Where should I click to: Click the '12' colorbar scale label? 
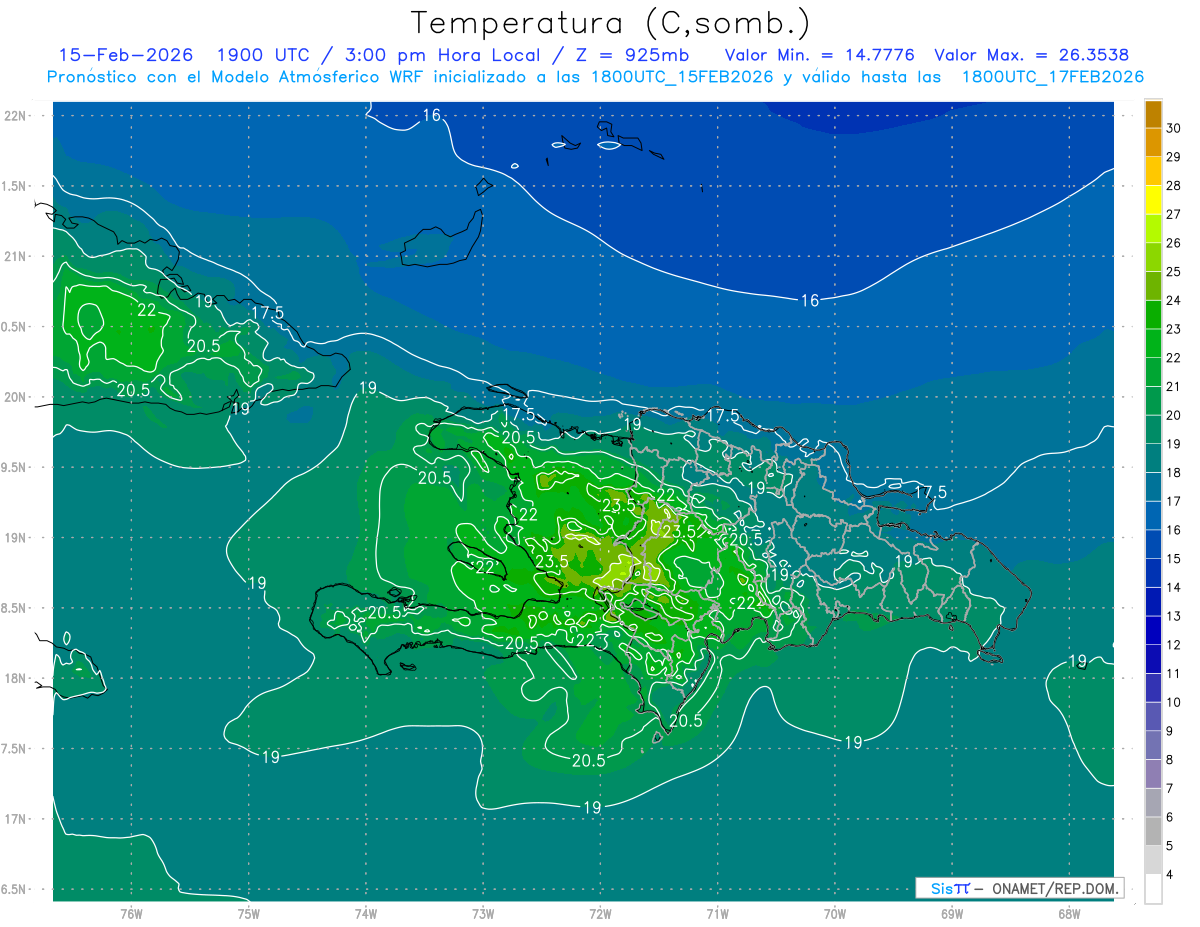coord(1174,645)
